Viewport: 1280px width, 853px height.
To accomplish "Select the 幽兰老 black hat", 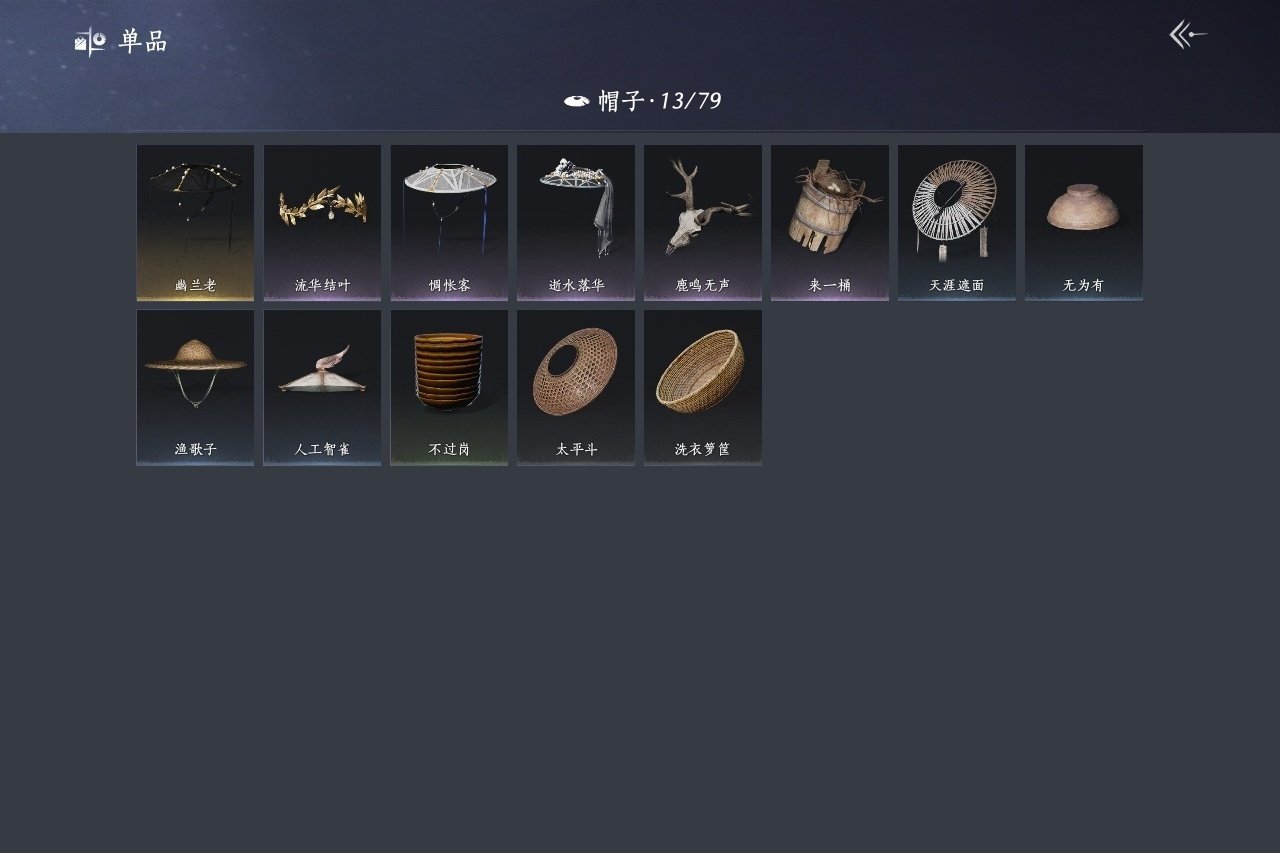I will tap(195, 223).
